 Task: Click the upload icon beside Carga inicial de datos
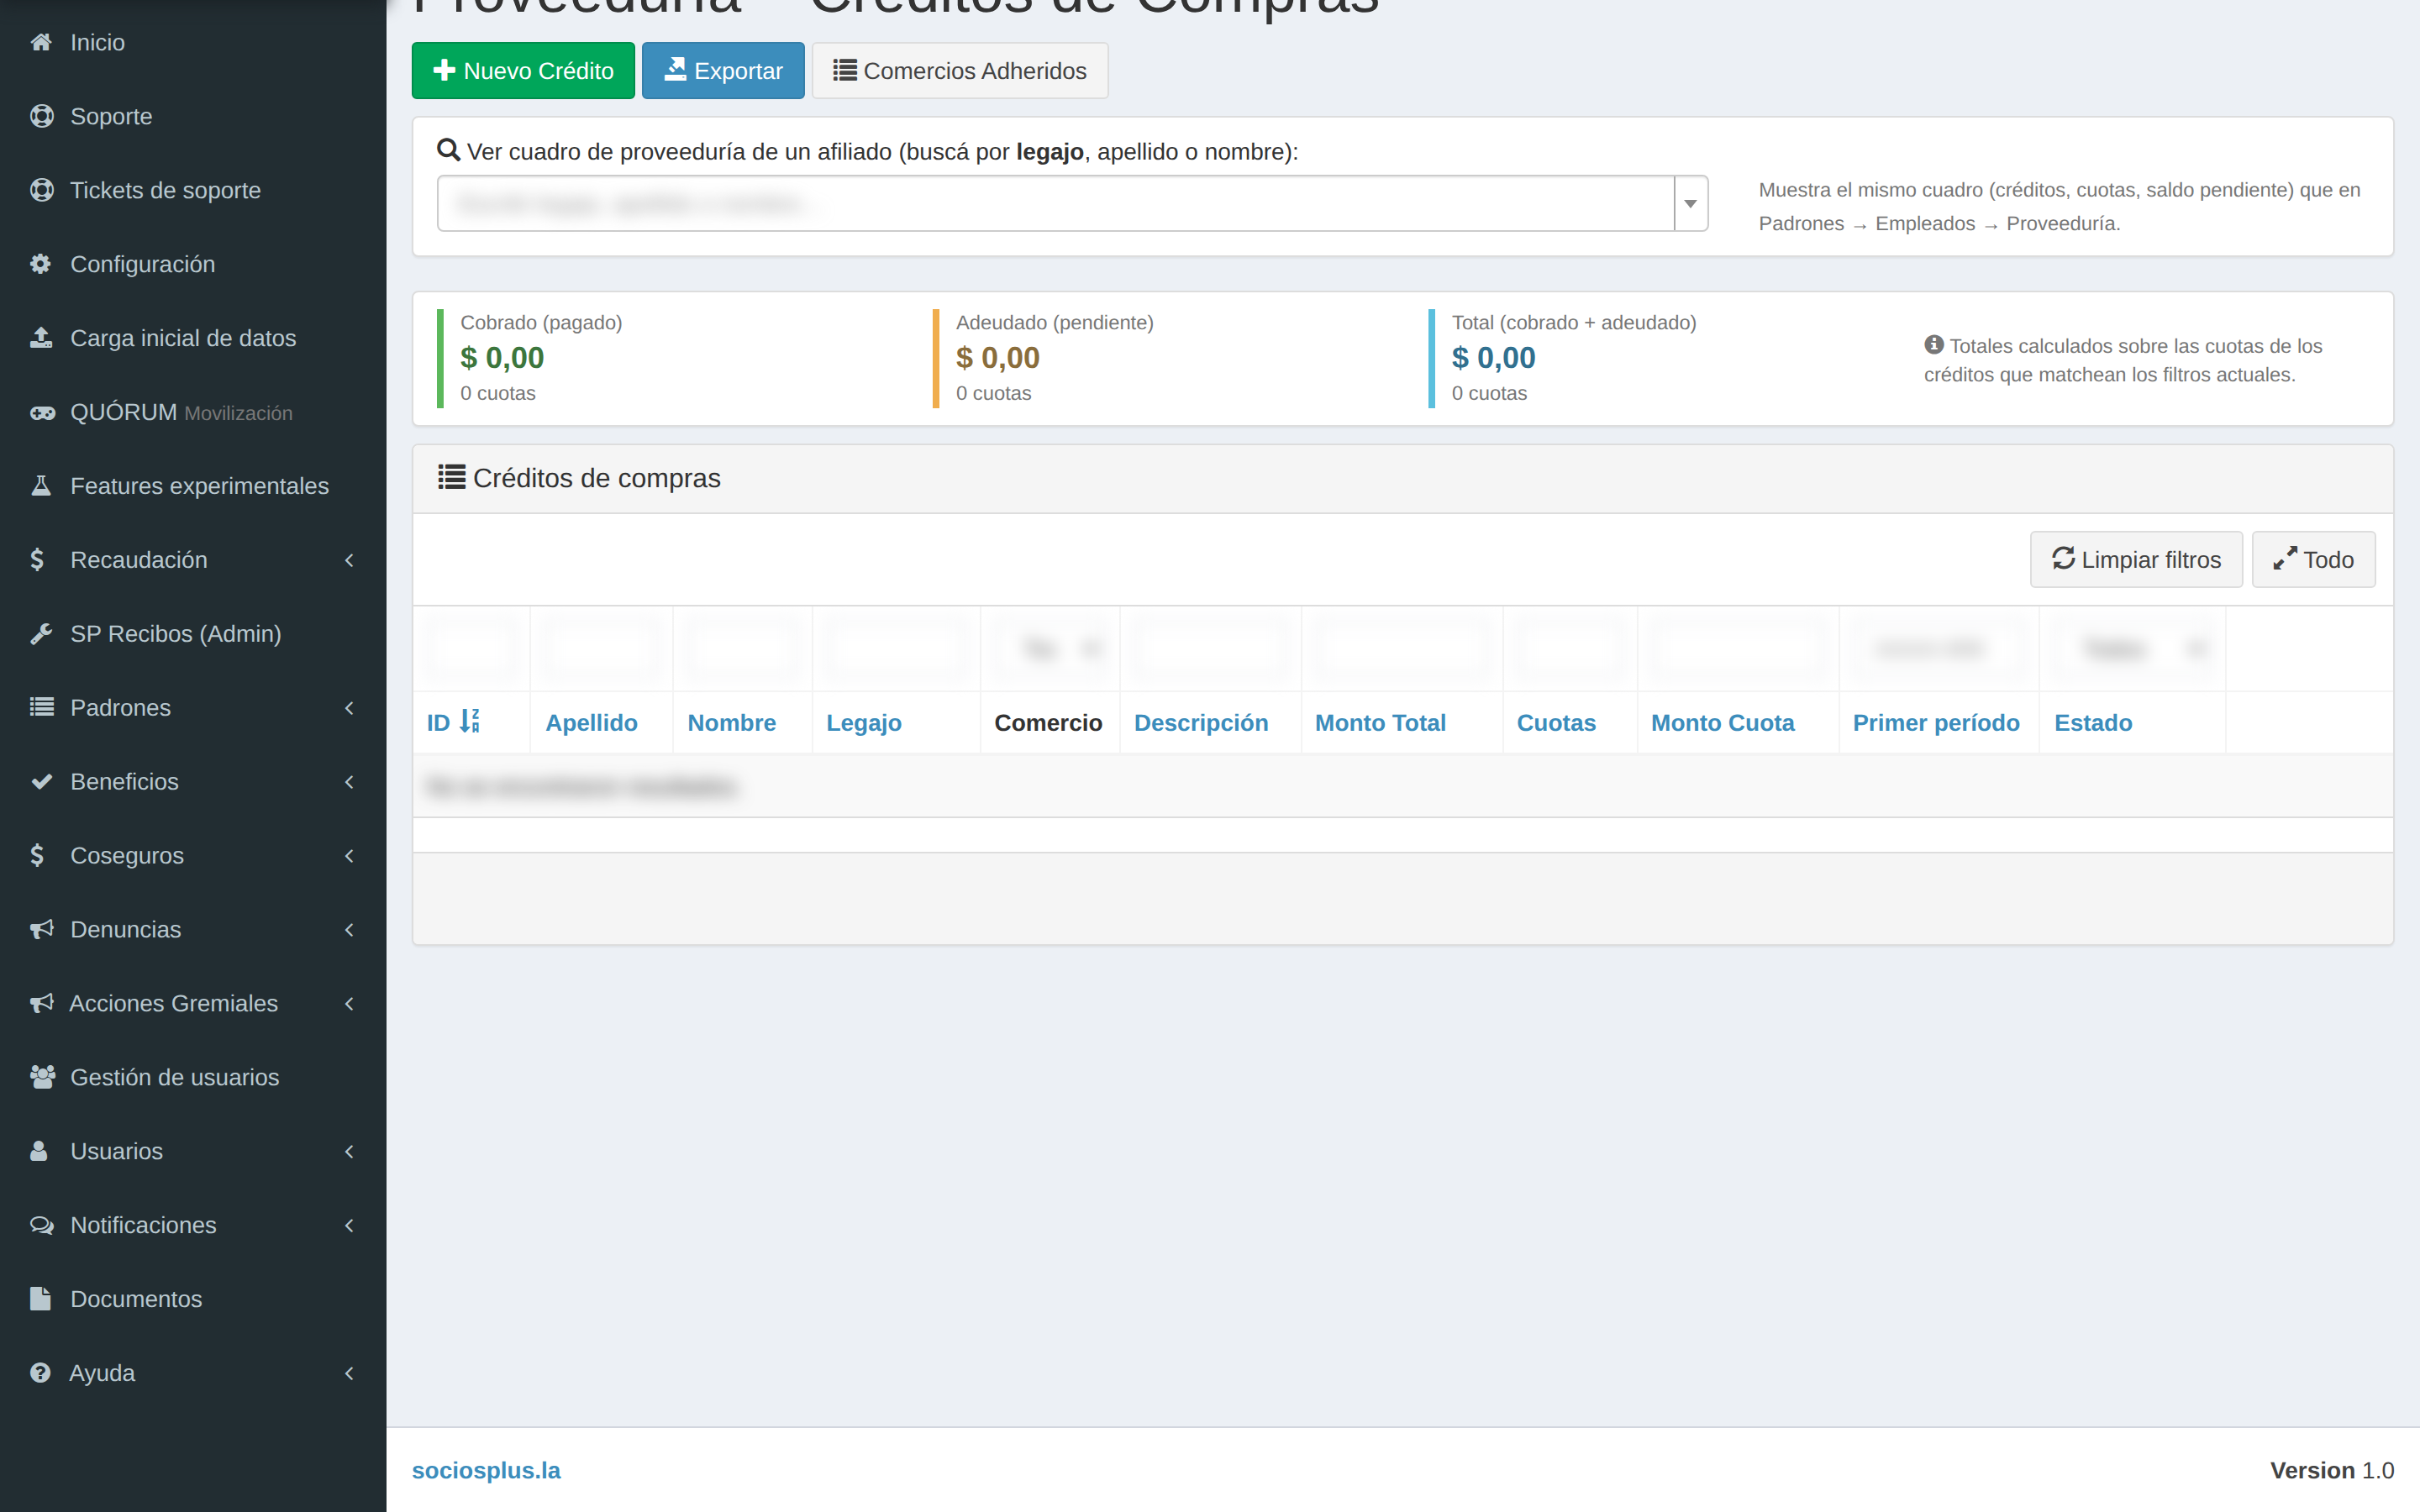(41, 338)
